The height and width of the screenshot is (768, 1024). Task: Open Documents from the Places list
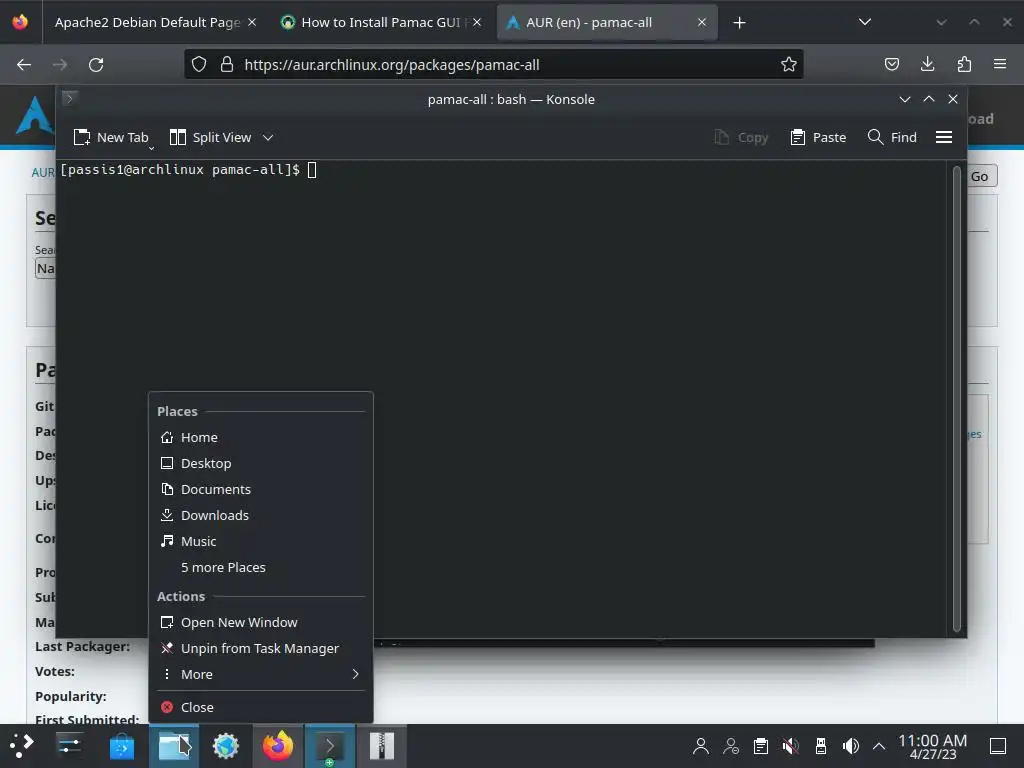click(261, 489)
